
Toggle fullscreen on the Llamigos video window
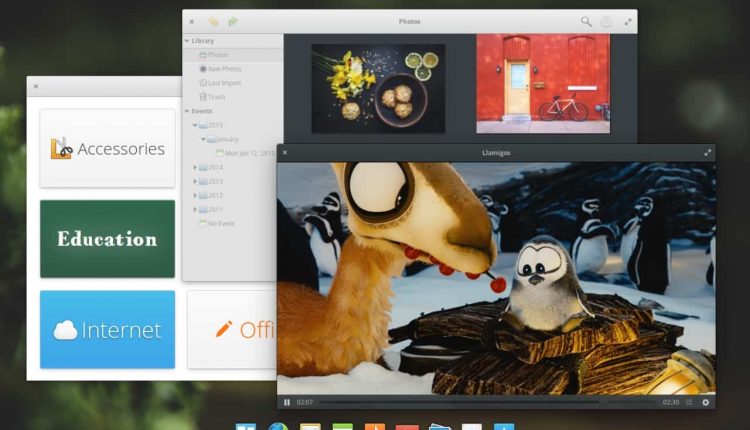707,153
